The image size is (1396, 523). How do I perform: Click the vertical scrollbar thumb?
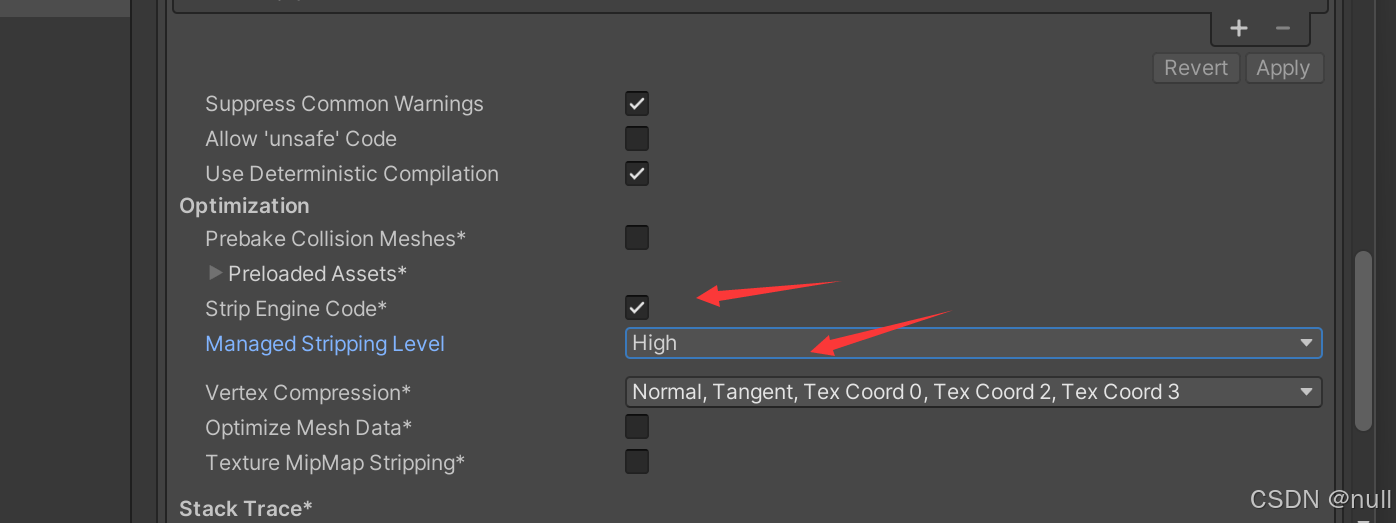pos(1363,340)
